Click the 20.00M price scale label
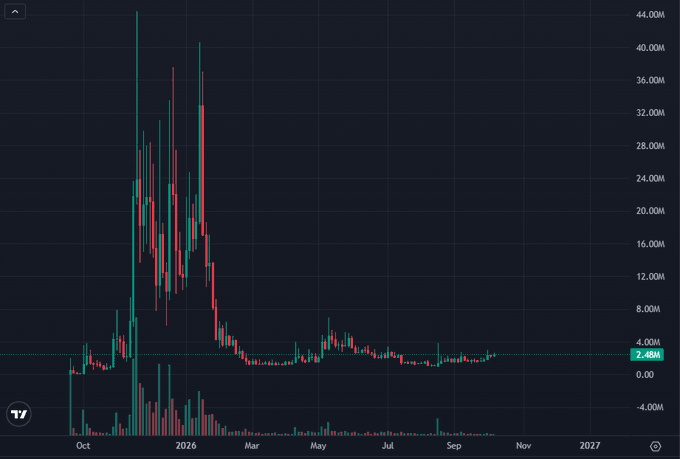The image size is (680, 459). [x=650, y=211]
